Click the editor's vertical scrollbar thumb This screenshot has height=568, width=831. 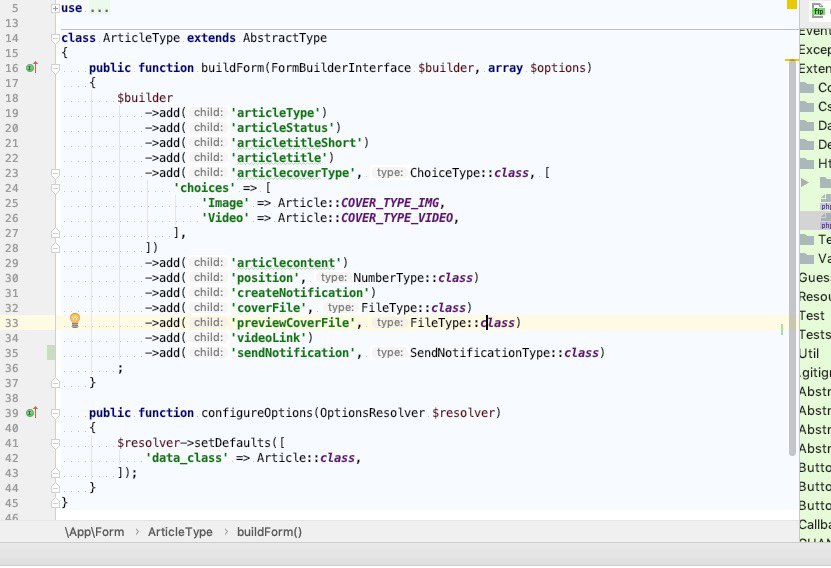[792, 258]
